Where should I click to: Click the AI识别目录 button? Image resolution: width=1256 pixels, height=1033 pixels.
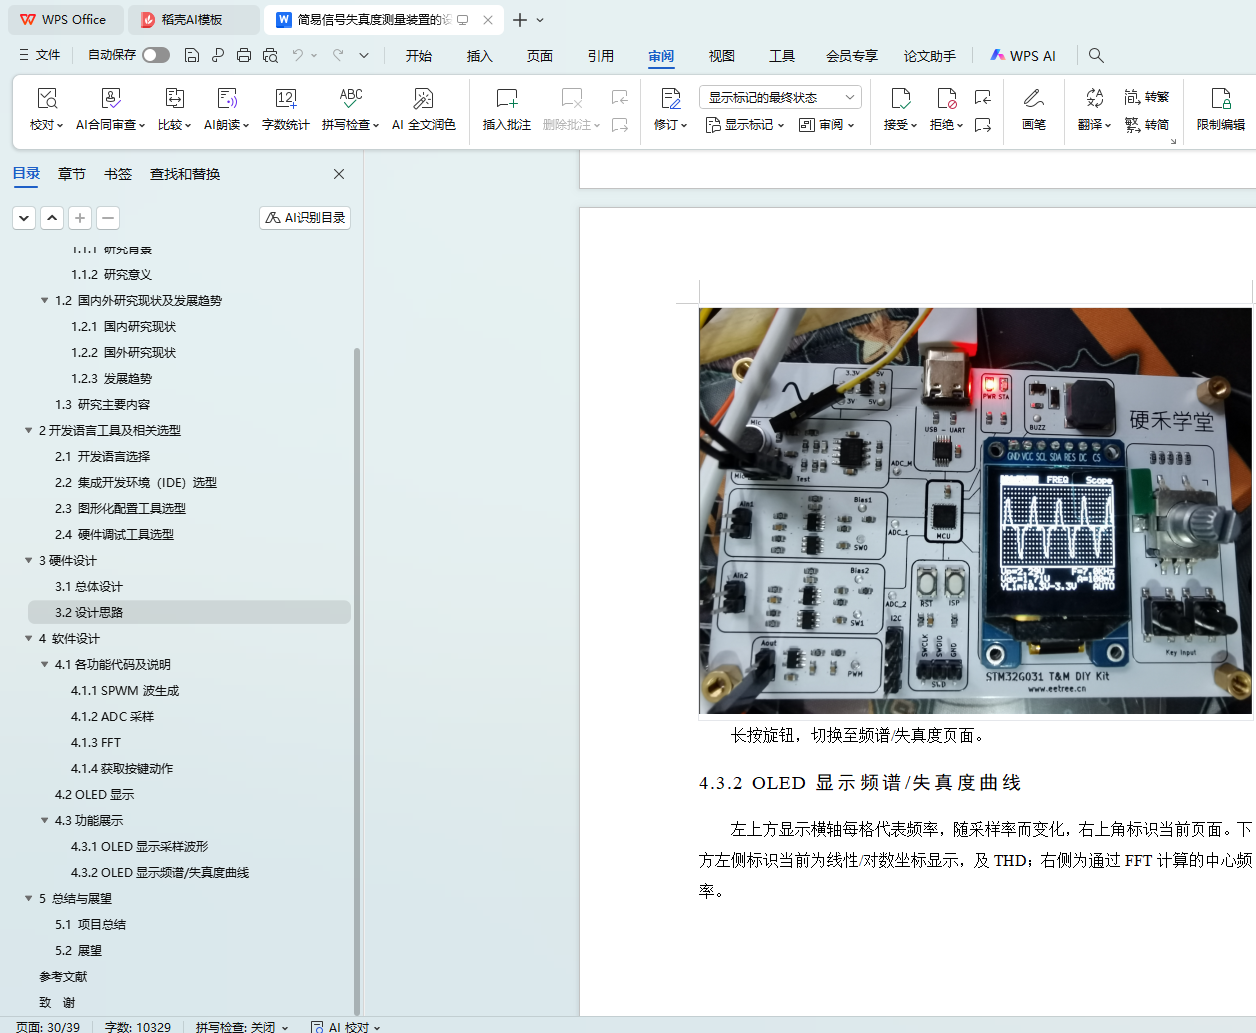click(305, 218)
